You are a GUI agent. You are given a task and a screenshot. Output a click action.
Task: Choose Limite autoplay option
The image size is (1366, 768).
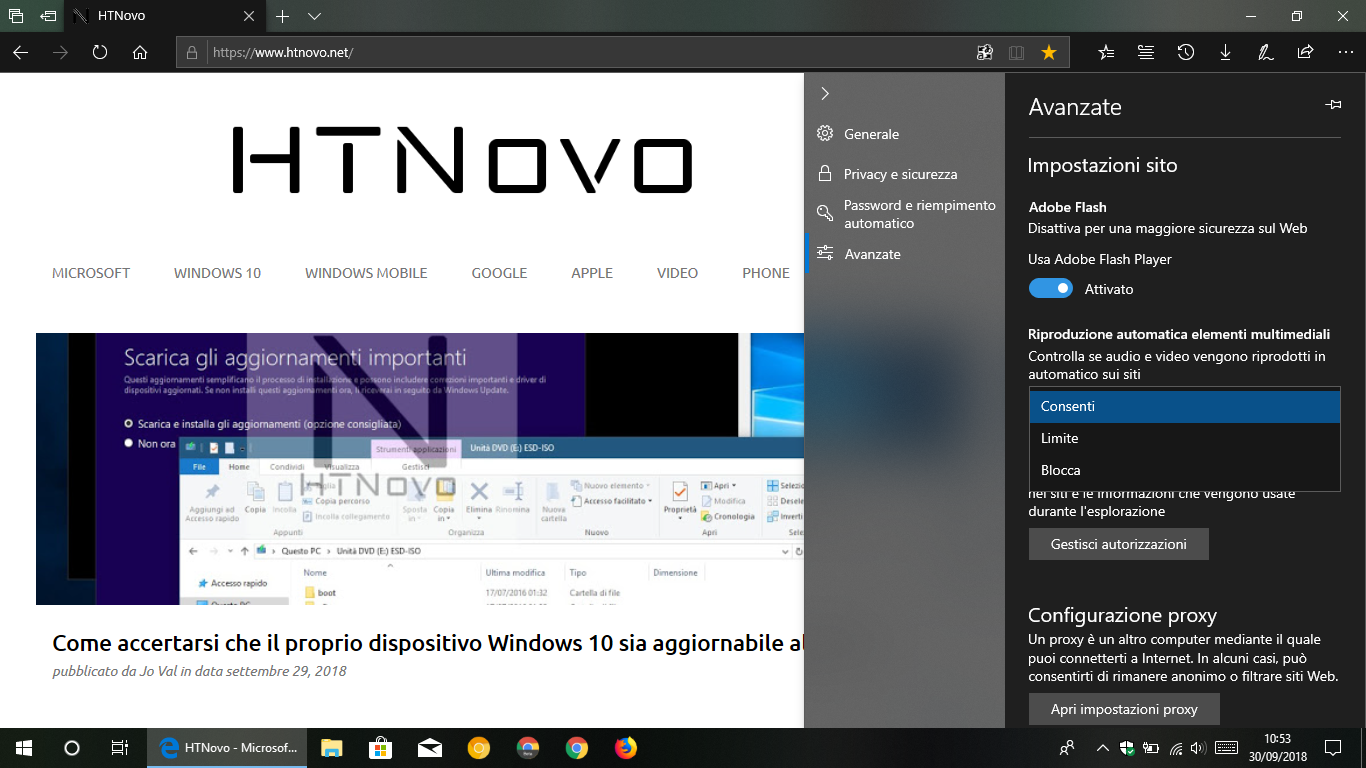1185,439
